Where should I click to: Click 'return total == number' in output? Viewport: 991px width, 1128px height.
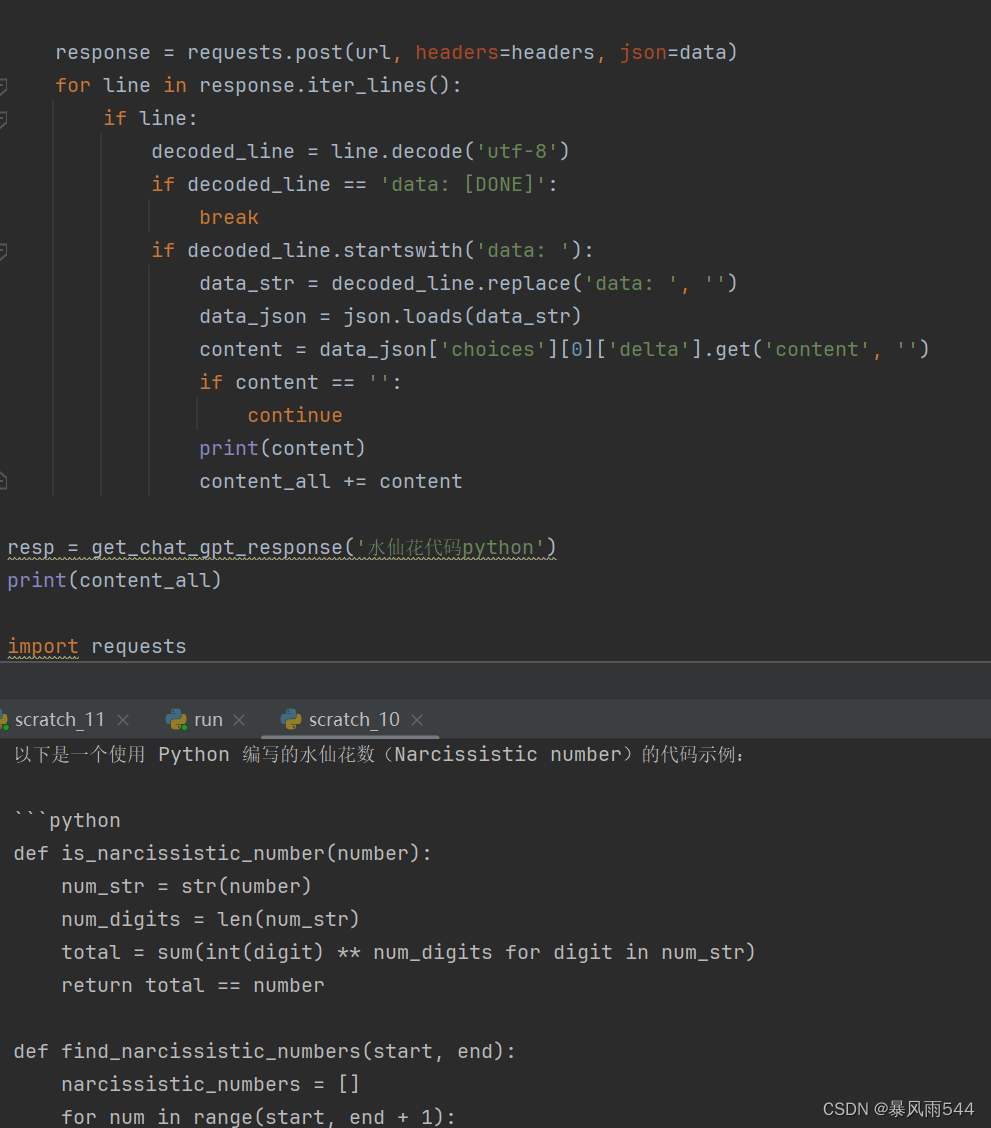(193, 985)
